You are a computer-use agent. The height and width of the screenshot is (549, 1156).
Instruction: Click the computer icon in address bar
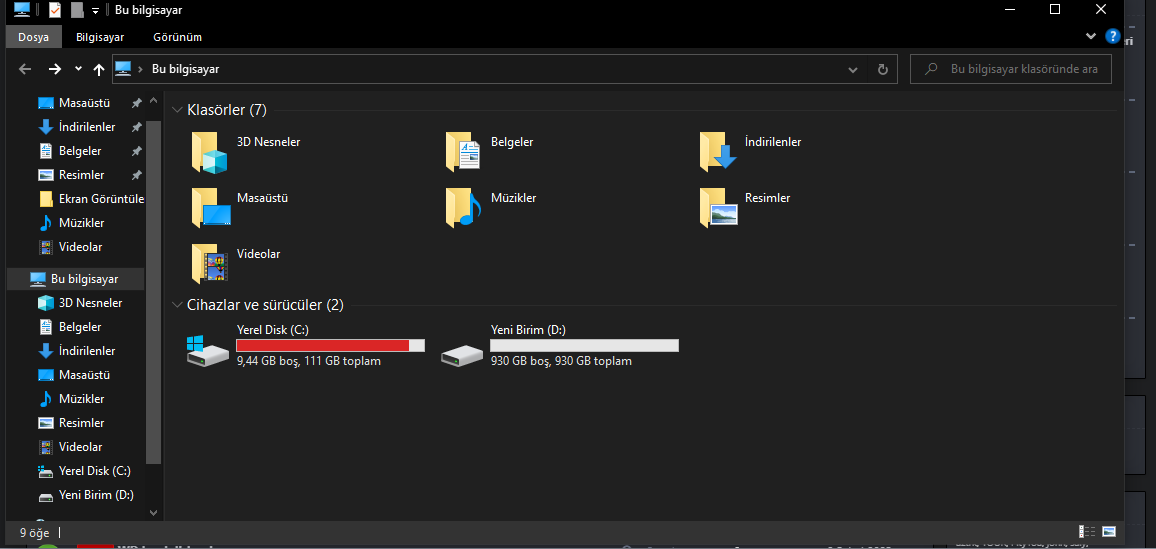(x=123, y=69)
